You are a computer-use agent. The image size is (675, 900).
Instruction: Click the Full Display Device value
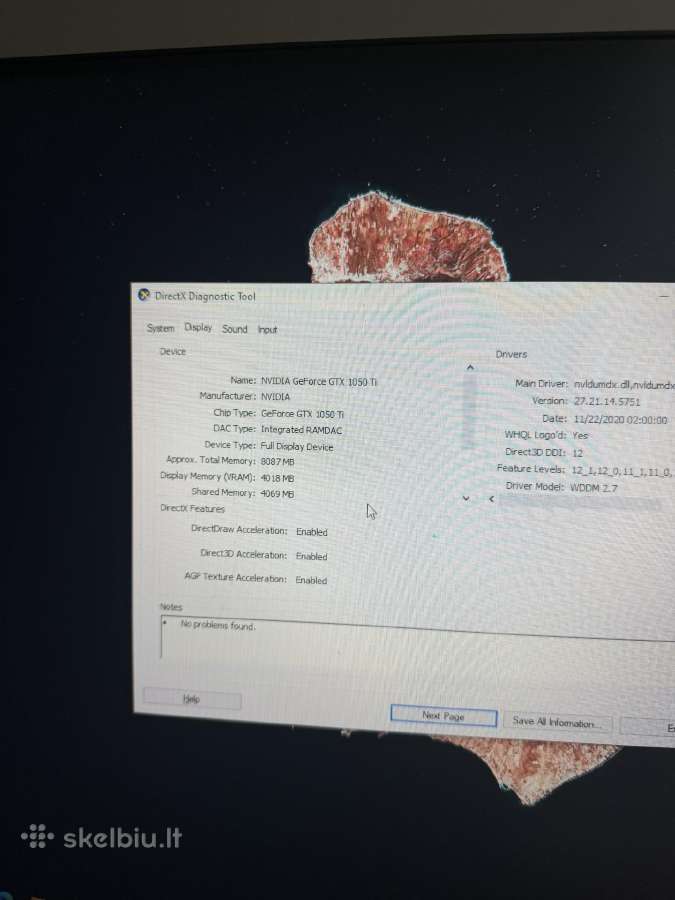pyautogui.click(x=297, y=447)
